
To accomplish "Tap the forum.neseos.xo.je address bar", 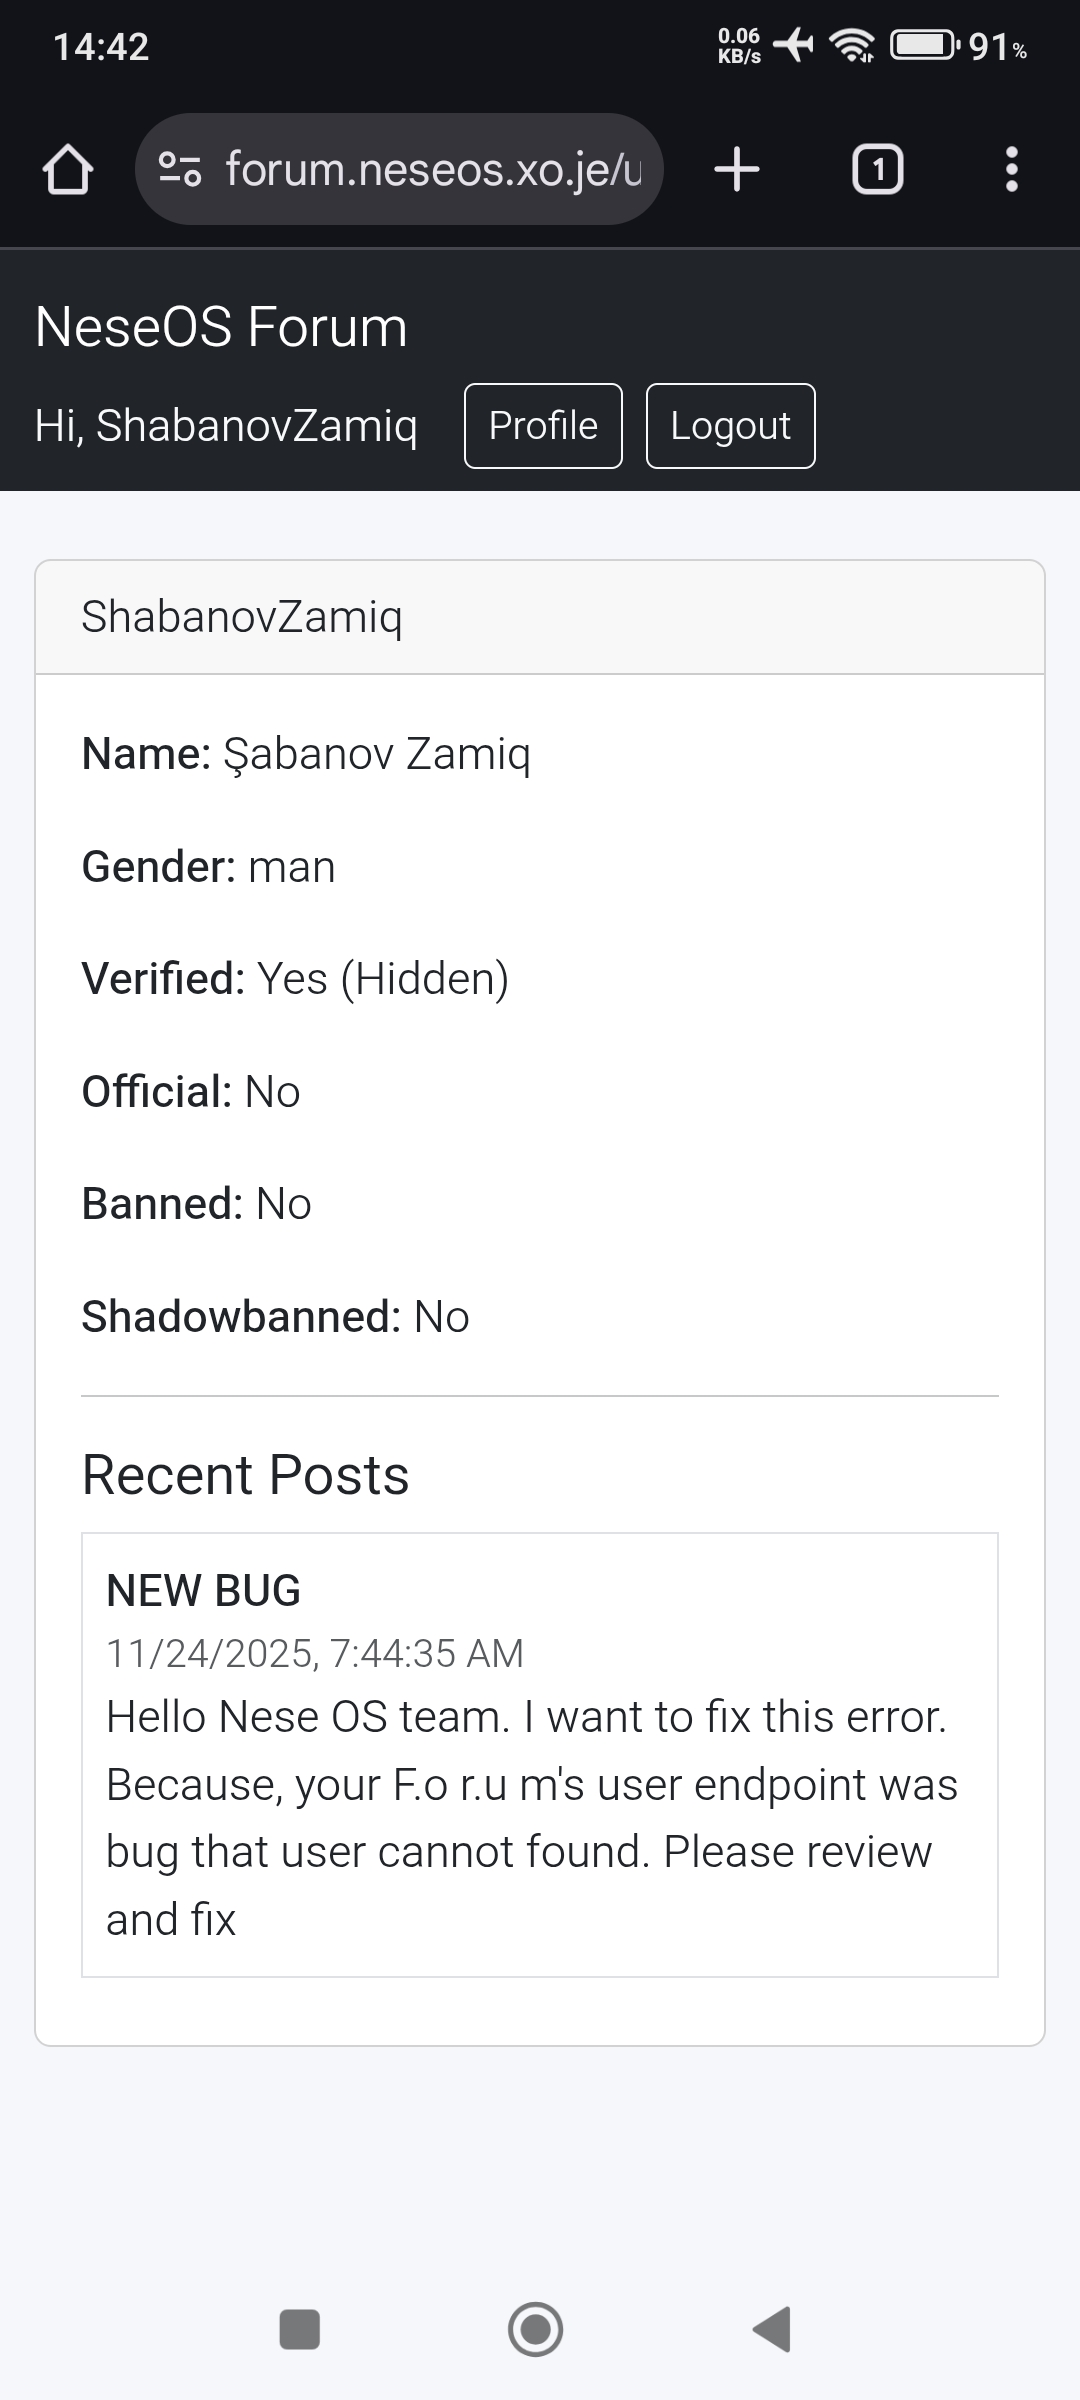I will 432,169.
